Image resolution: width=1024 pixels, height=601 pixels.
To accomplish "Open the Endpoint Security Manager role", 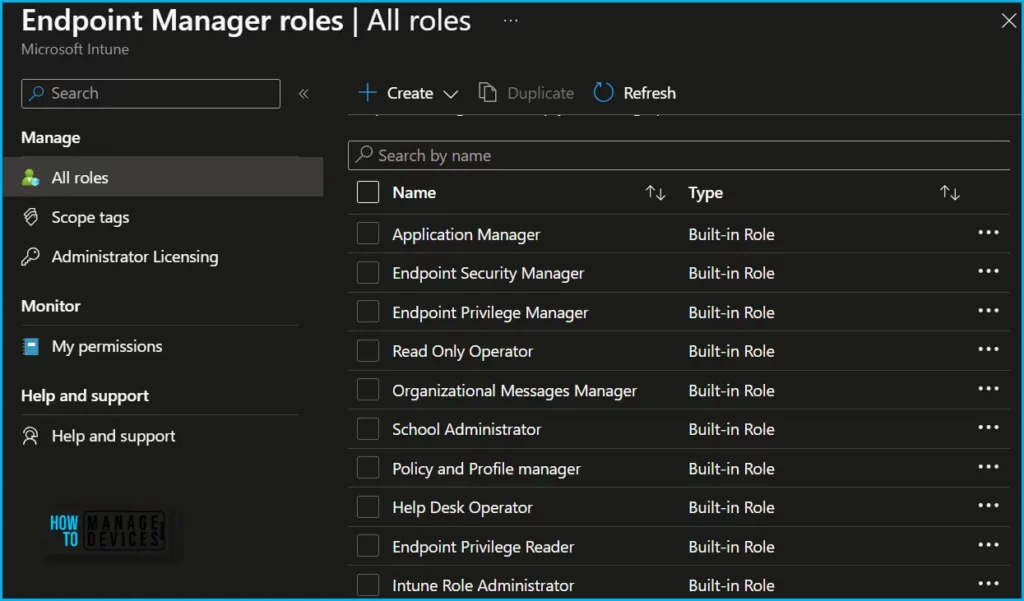I will pos(488,273).
